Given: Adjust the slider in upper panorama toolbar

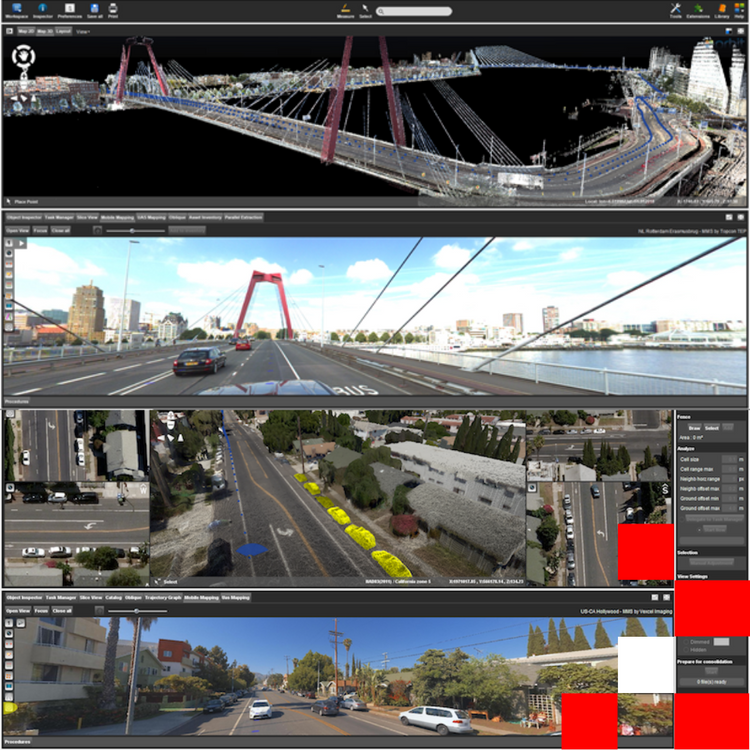Looking at the screenshot, I should (132, 230).
